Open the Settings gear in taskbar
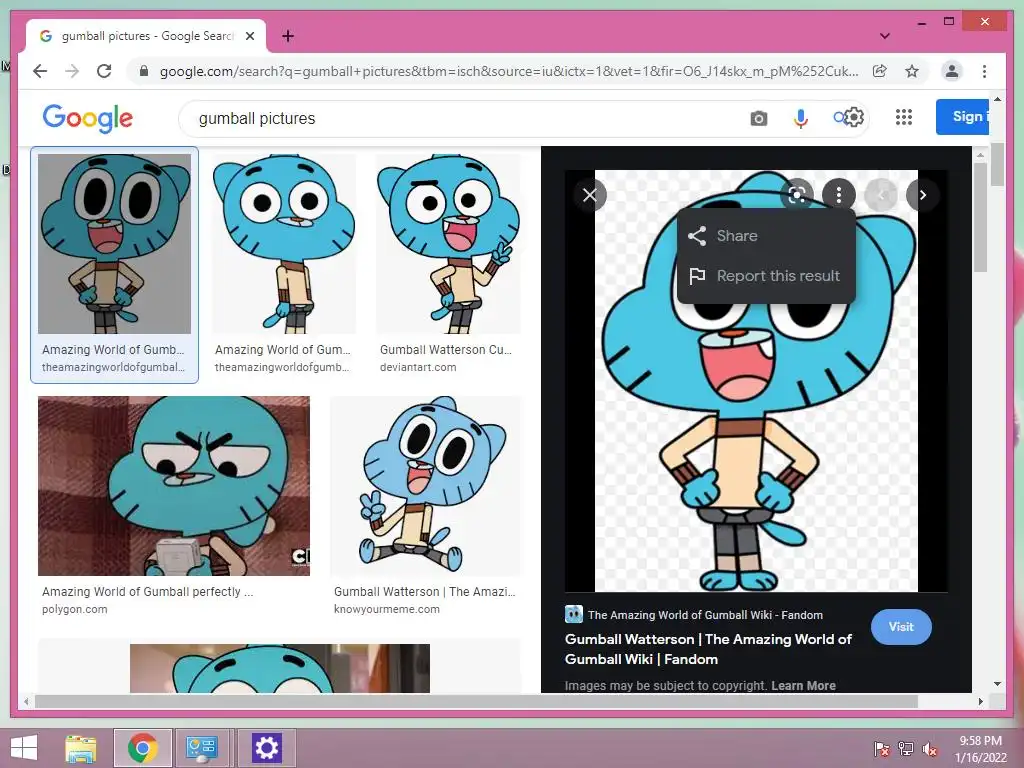Screen dimensions: 1024x768 click(x=266, y=748)
